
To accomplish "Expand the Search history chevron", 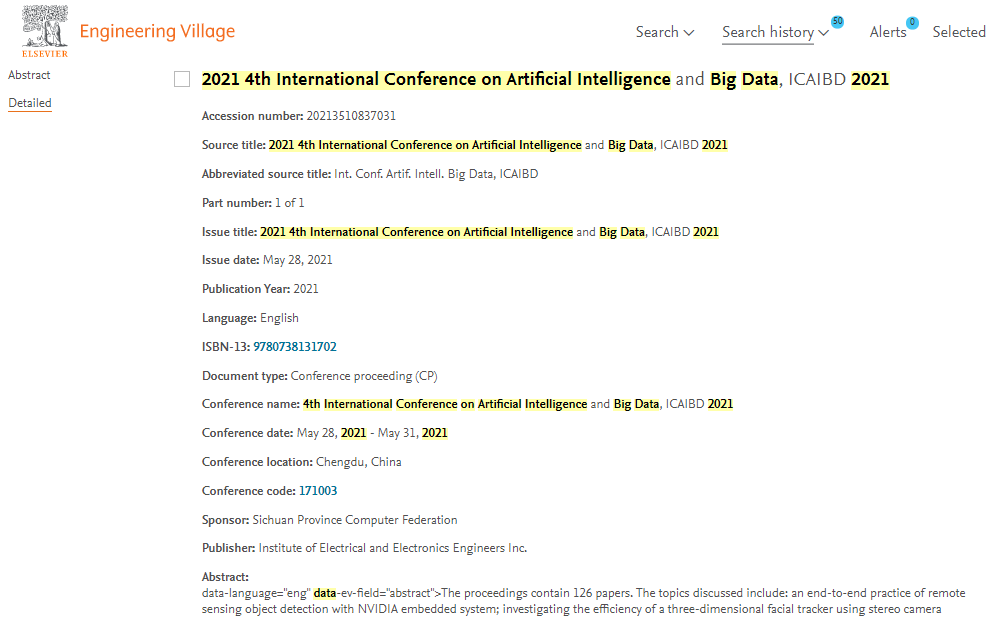I will click(823, 33).
